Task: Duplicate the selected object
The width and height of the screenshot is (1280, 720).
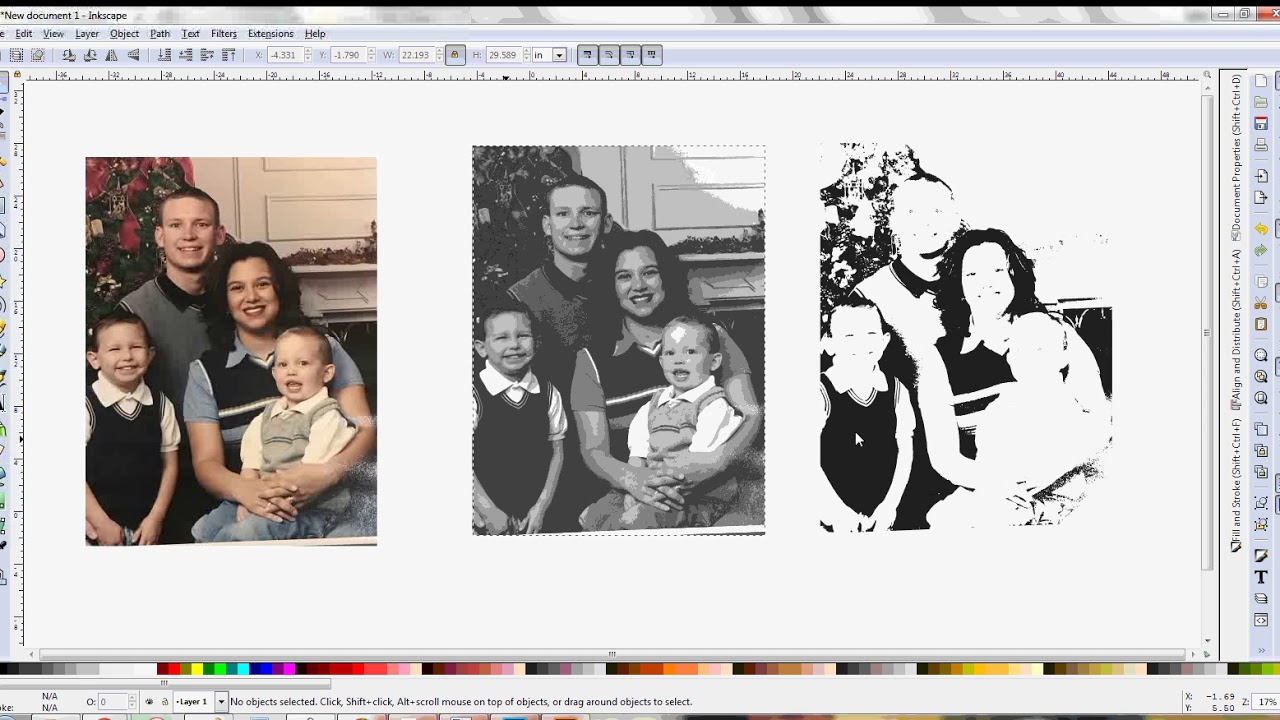Action: [x=1261, y=429]
